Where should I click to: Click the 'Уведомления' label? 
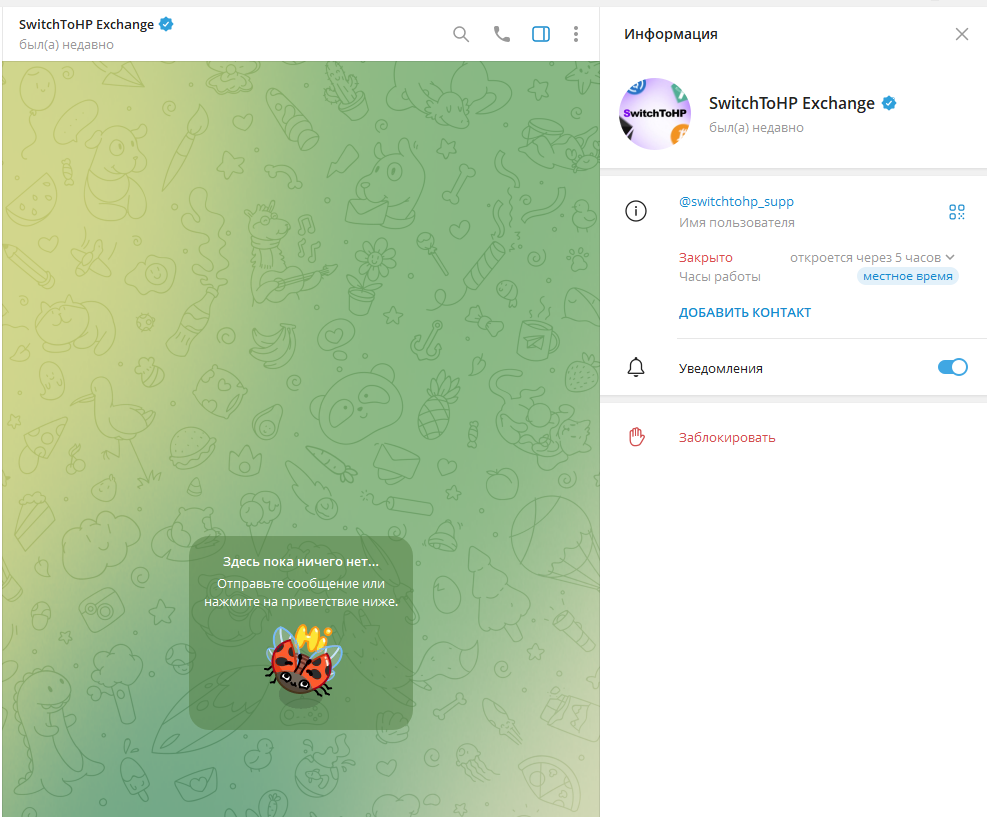click(721, 369)
